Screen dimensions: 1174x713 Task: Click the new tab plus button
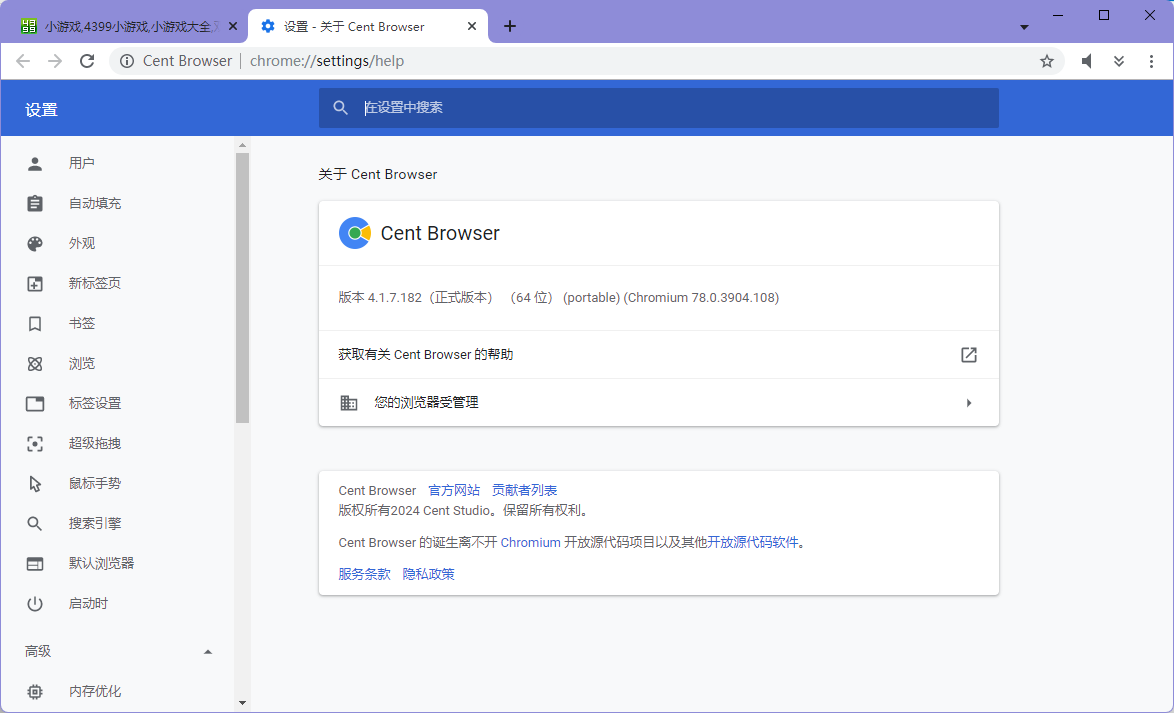[x=510, y=26]
